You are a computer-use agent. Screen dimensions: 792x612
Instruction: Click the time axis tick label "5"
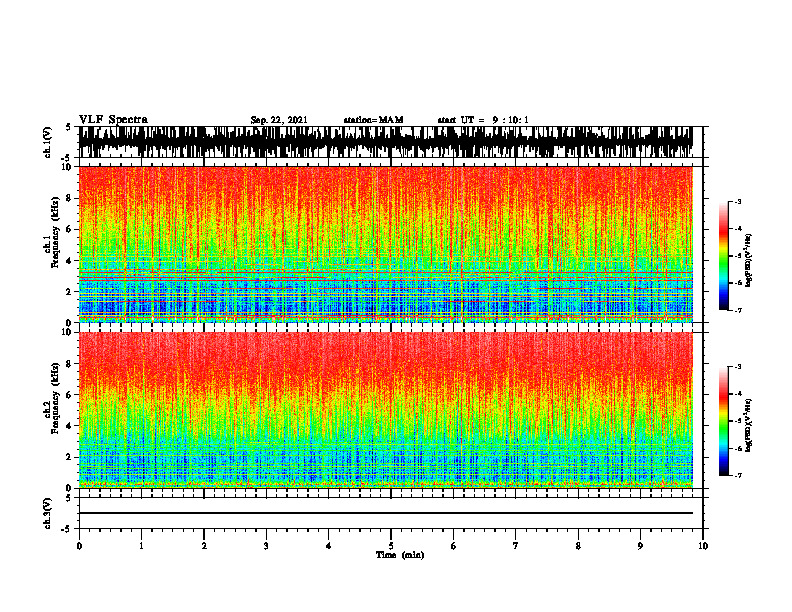click(x=391, y=546)
